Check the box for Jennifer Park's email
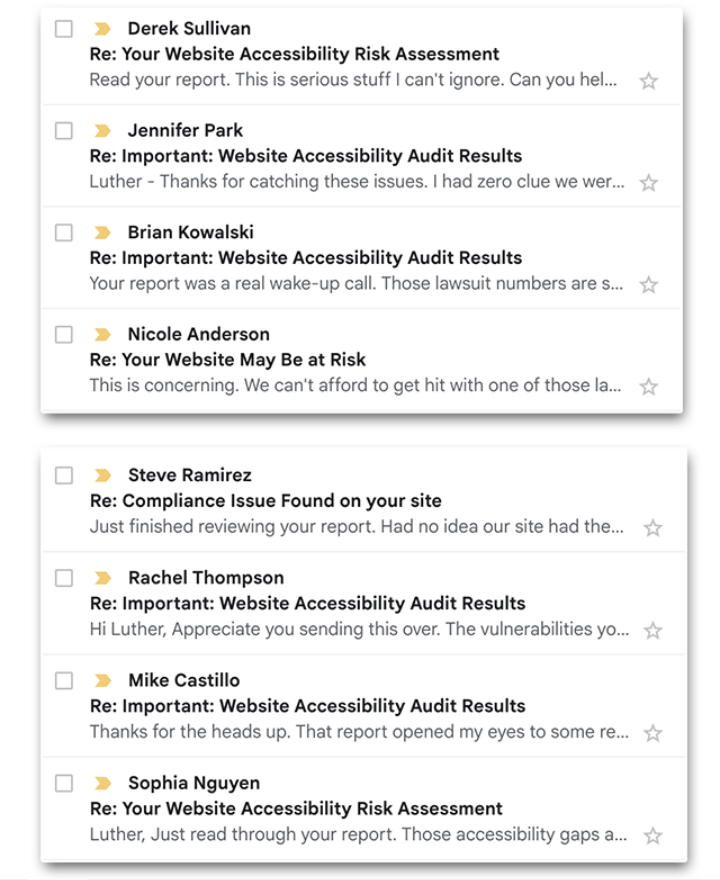 point(64,131)
